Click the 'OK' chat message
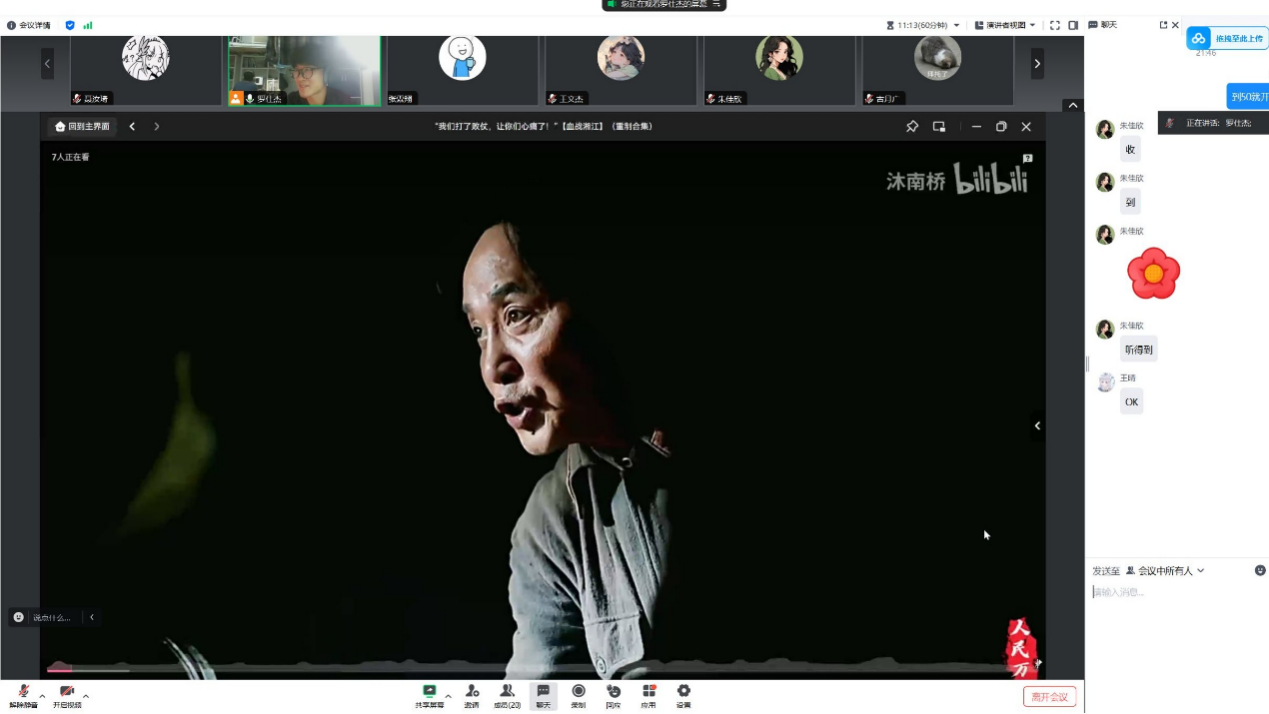 [x=1131, y=402]
